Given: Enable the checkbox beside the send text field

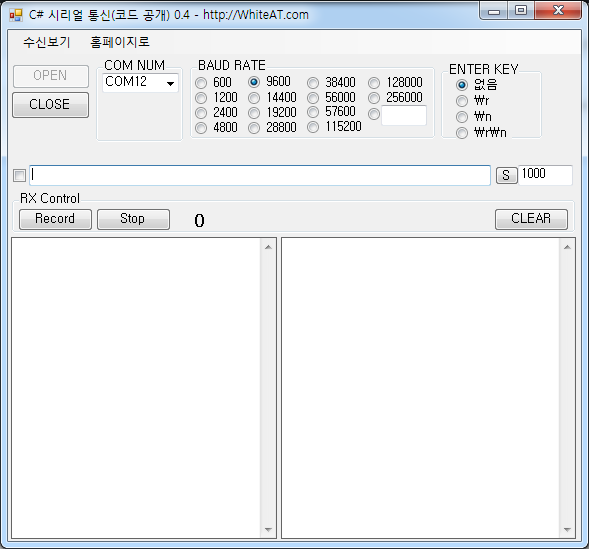Looking at the screenshot, I should (19, 175).
